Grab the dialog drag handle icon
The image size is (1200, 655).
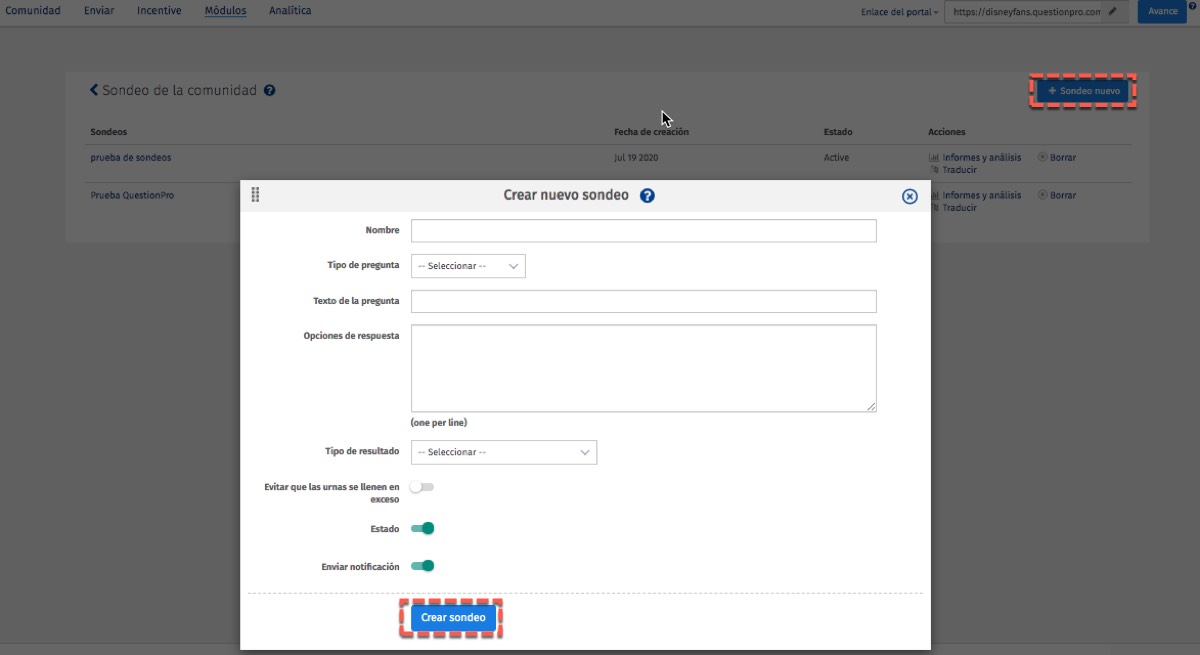256,195
